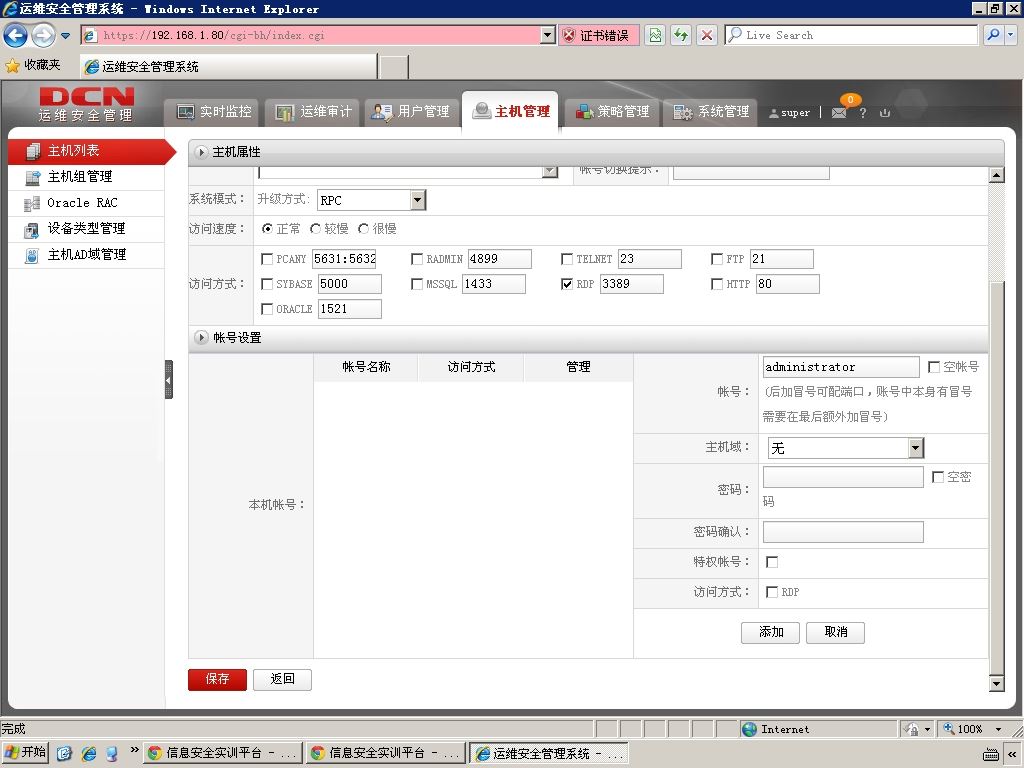Click the 帐号 administrator input field
Screen dimensions: 1024x768
click(841, 367)
